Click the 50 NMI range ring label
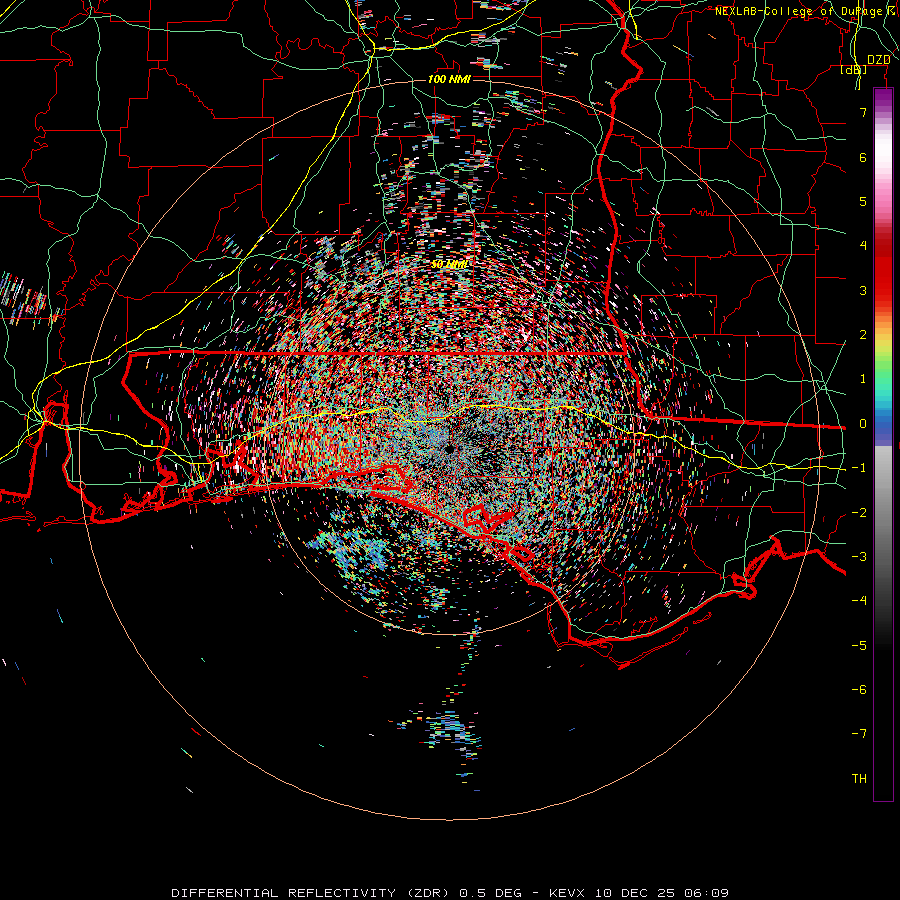This screenshot has height=900, width=900. click(x=449, y=265)
